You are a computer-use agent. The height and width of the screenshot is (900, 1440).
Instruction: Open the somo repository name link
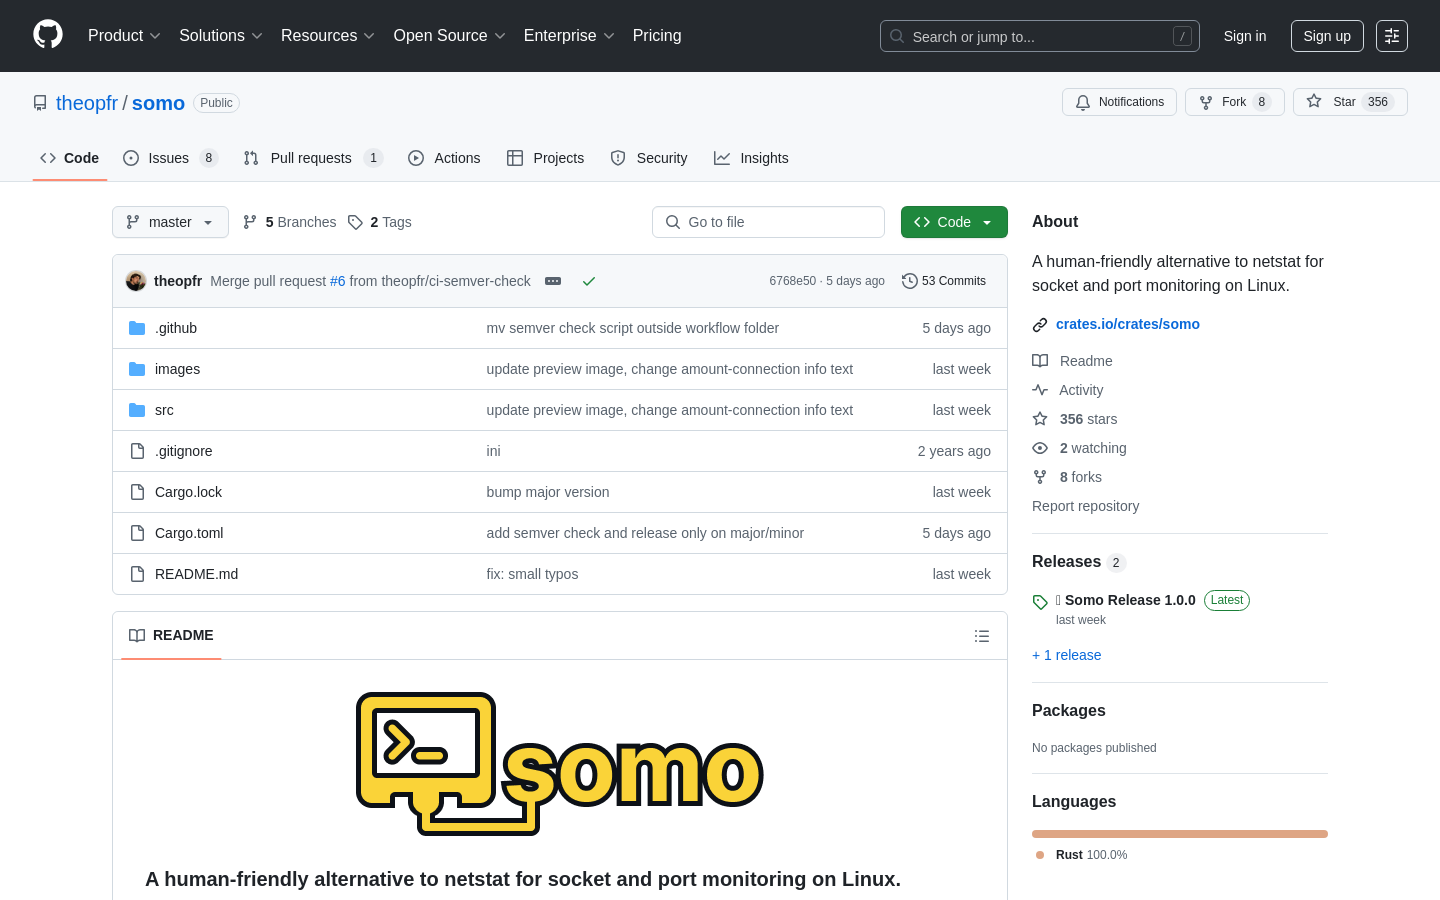coord(158,103)
